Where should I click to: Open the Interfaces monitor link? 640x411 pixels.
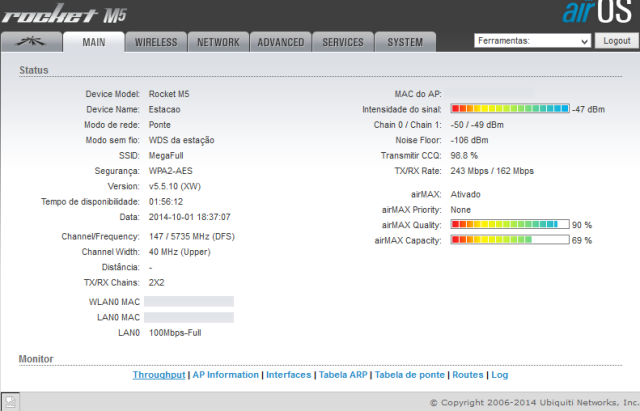[289, 375]
